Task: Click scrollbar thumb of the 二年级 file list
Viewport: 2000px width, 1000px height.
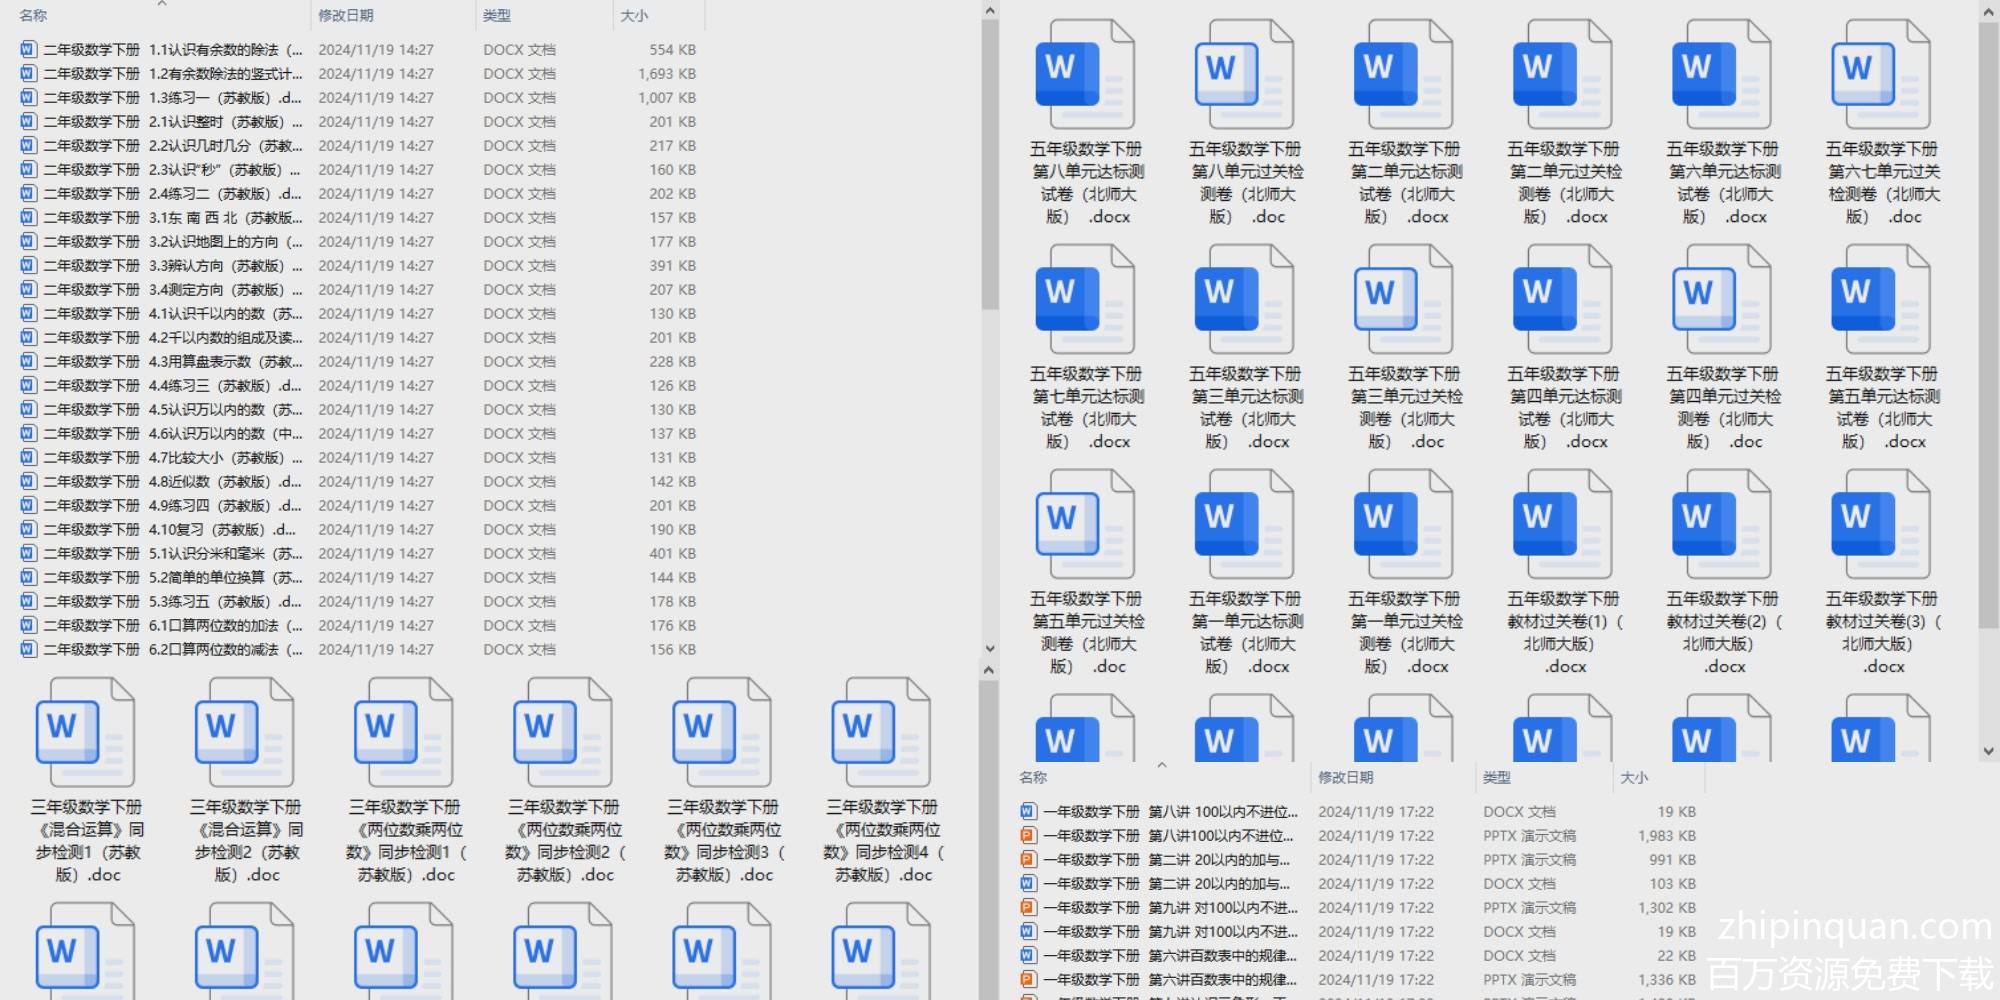Action: 989,165
